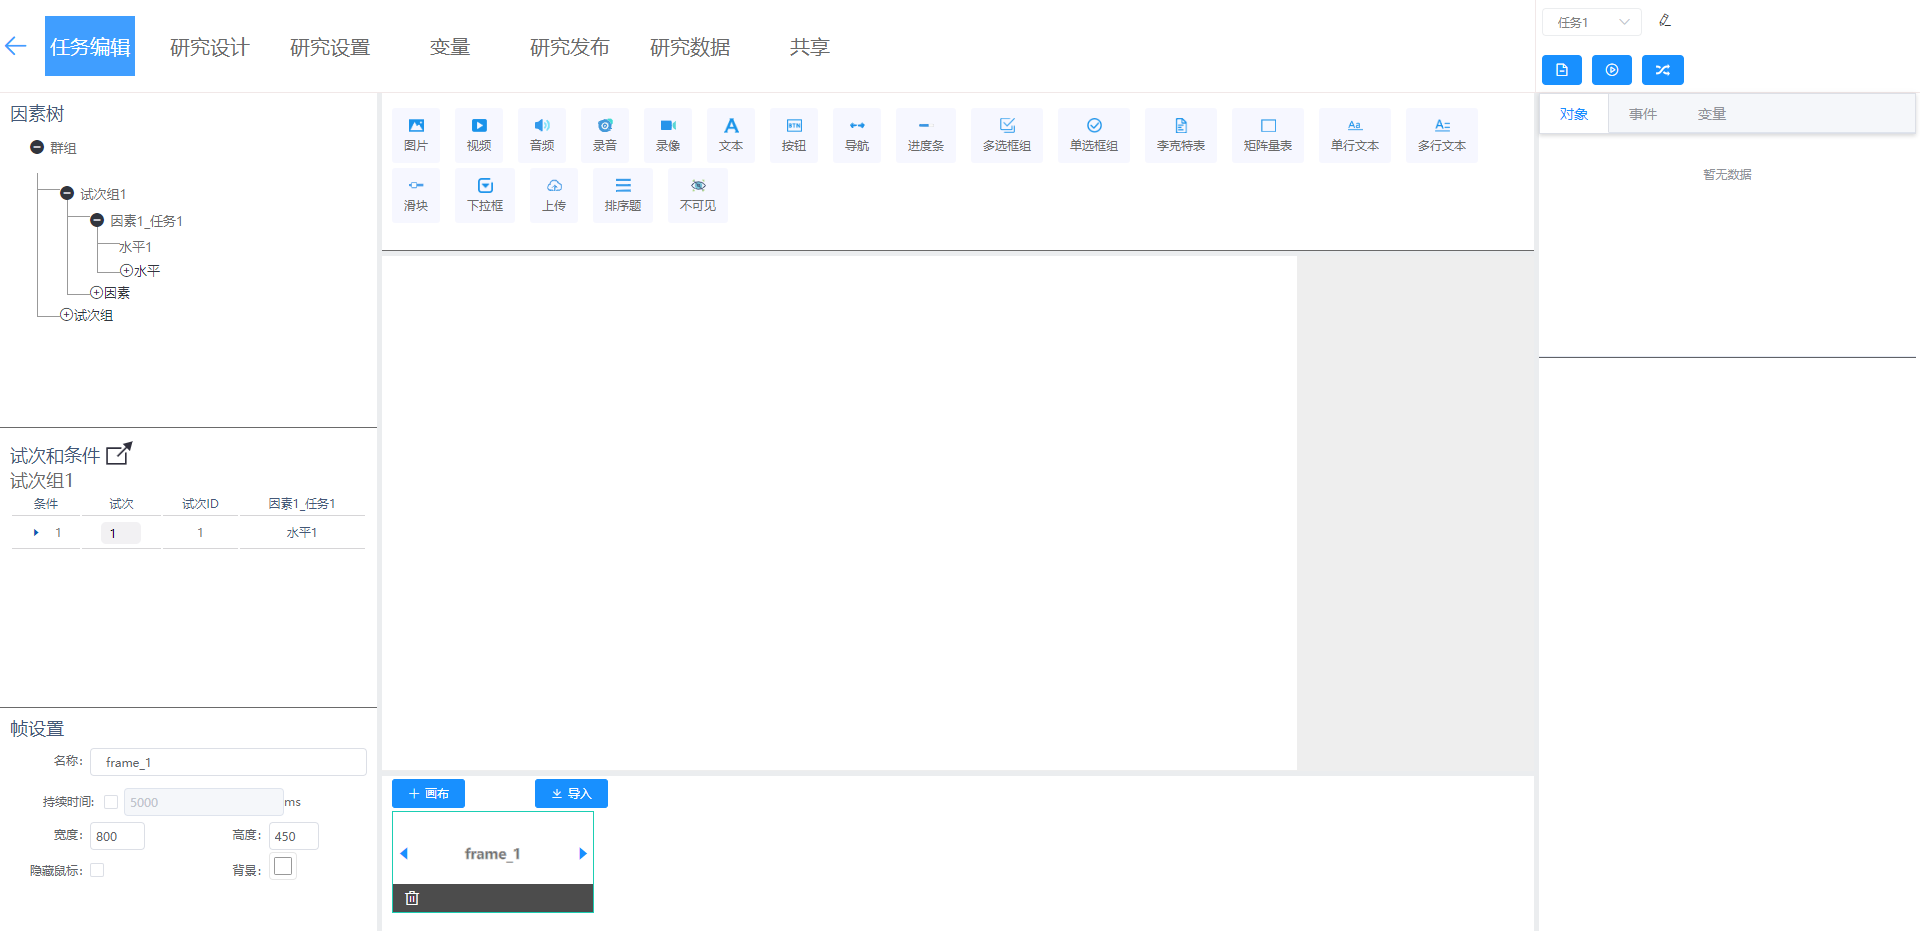This screenshot has height=931, width=1920.
Task: Click the preview play icon button
Action: [x=1612, y=70]
